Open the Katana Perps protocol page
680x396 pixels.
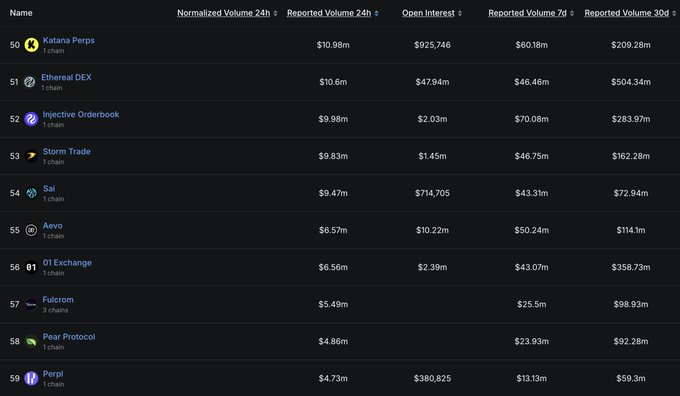tap(69, 40)
